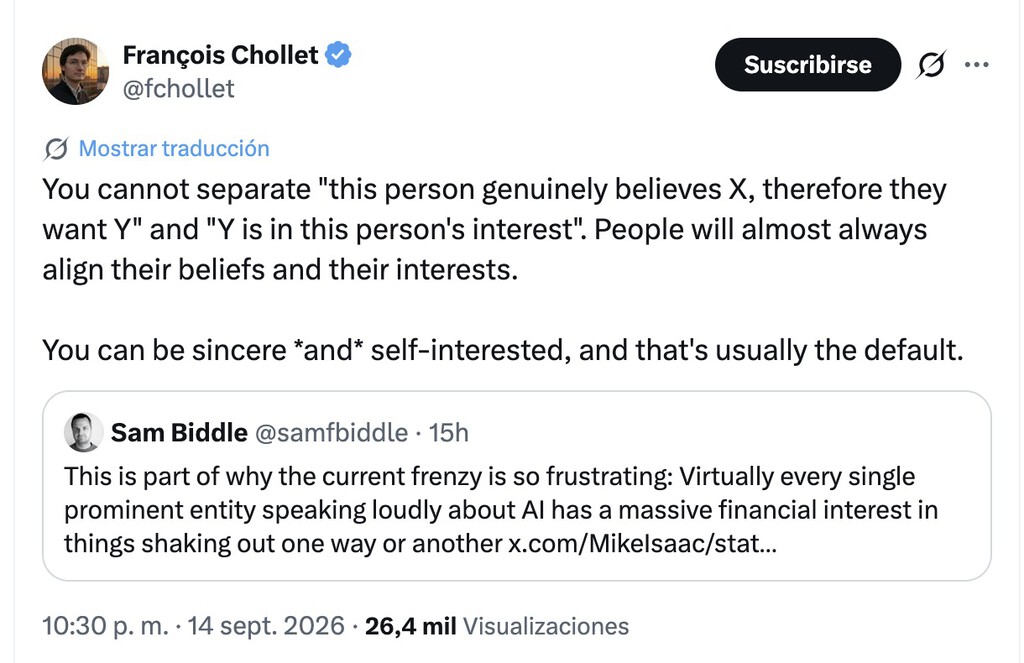Click the François Chollet display name
This screenshot has width=1024, height=663.
tap(220, 55)
